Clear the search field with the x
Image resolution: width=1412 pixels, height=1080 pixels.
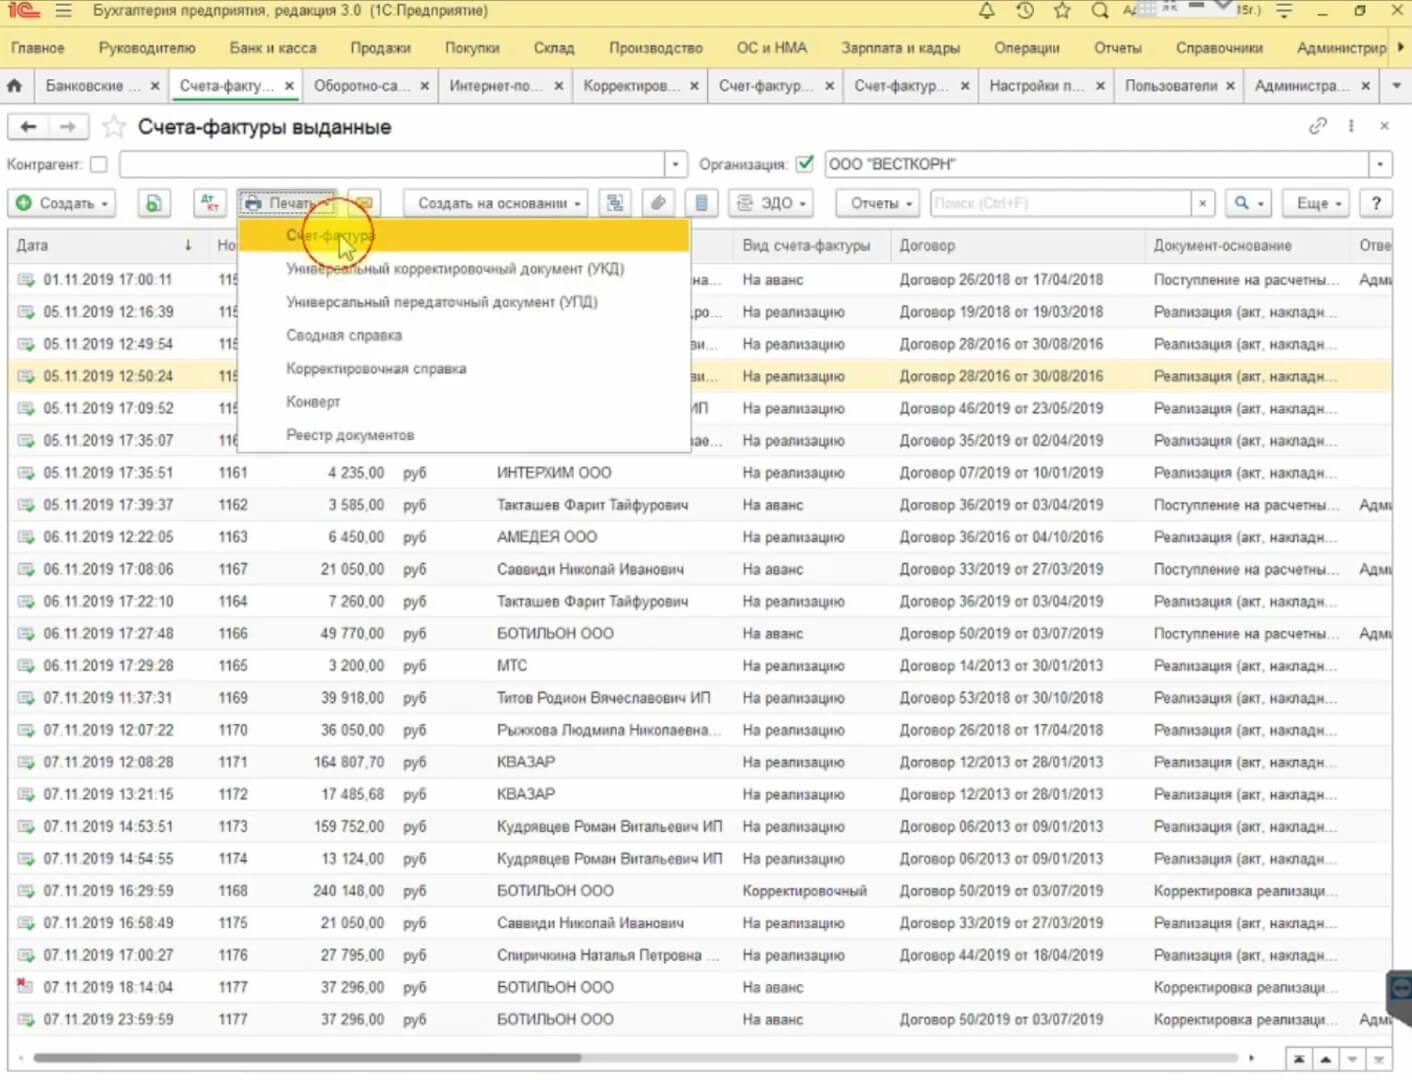[x=1203, y=203]
